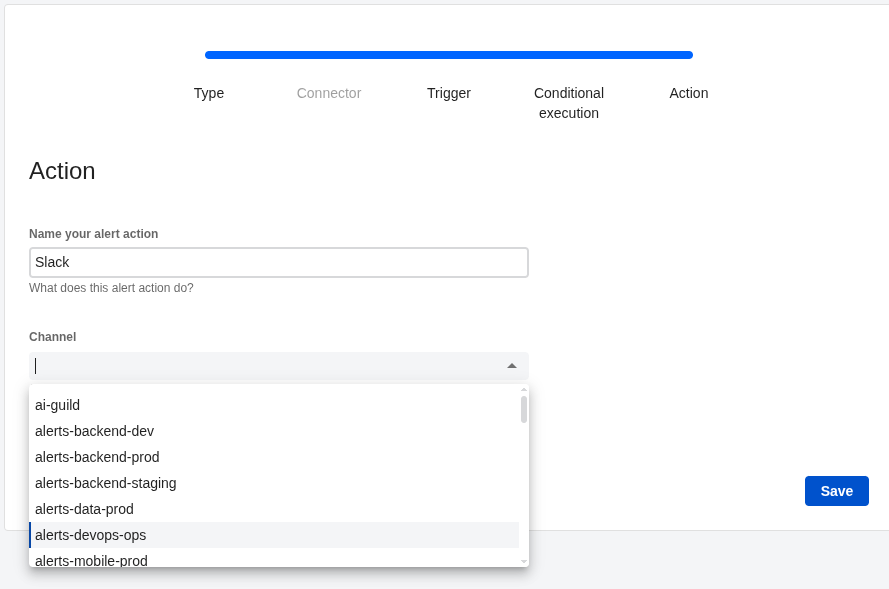Viewport: 889px width, 589px height.
Task: Click the scroll down arrow in channel list
Action: [x=523, y=561]
